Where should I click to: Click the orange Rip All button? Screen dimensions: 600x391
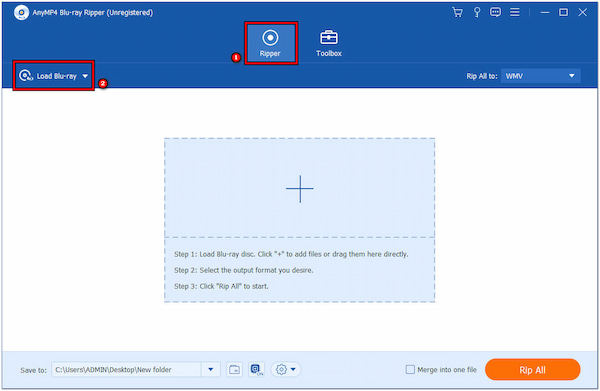tap(532, 370)
